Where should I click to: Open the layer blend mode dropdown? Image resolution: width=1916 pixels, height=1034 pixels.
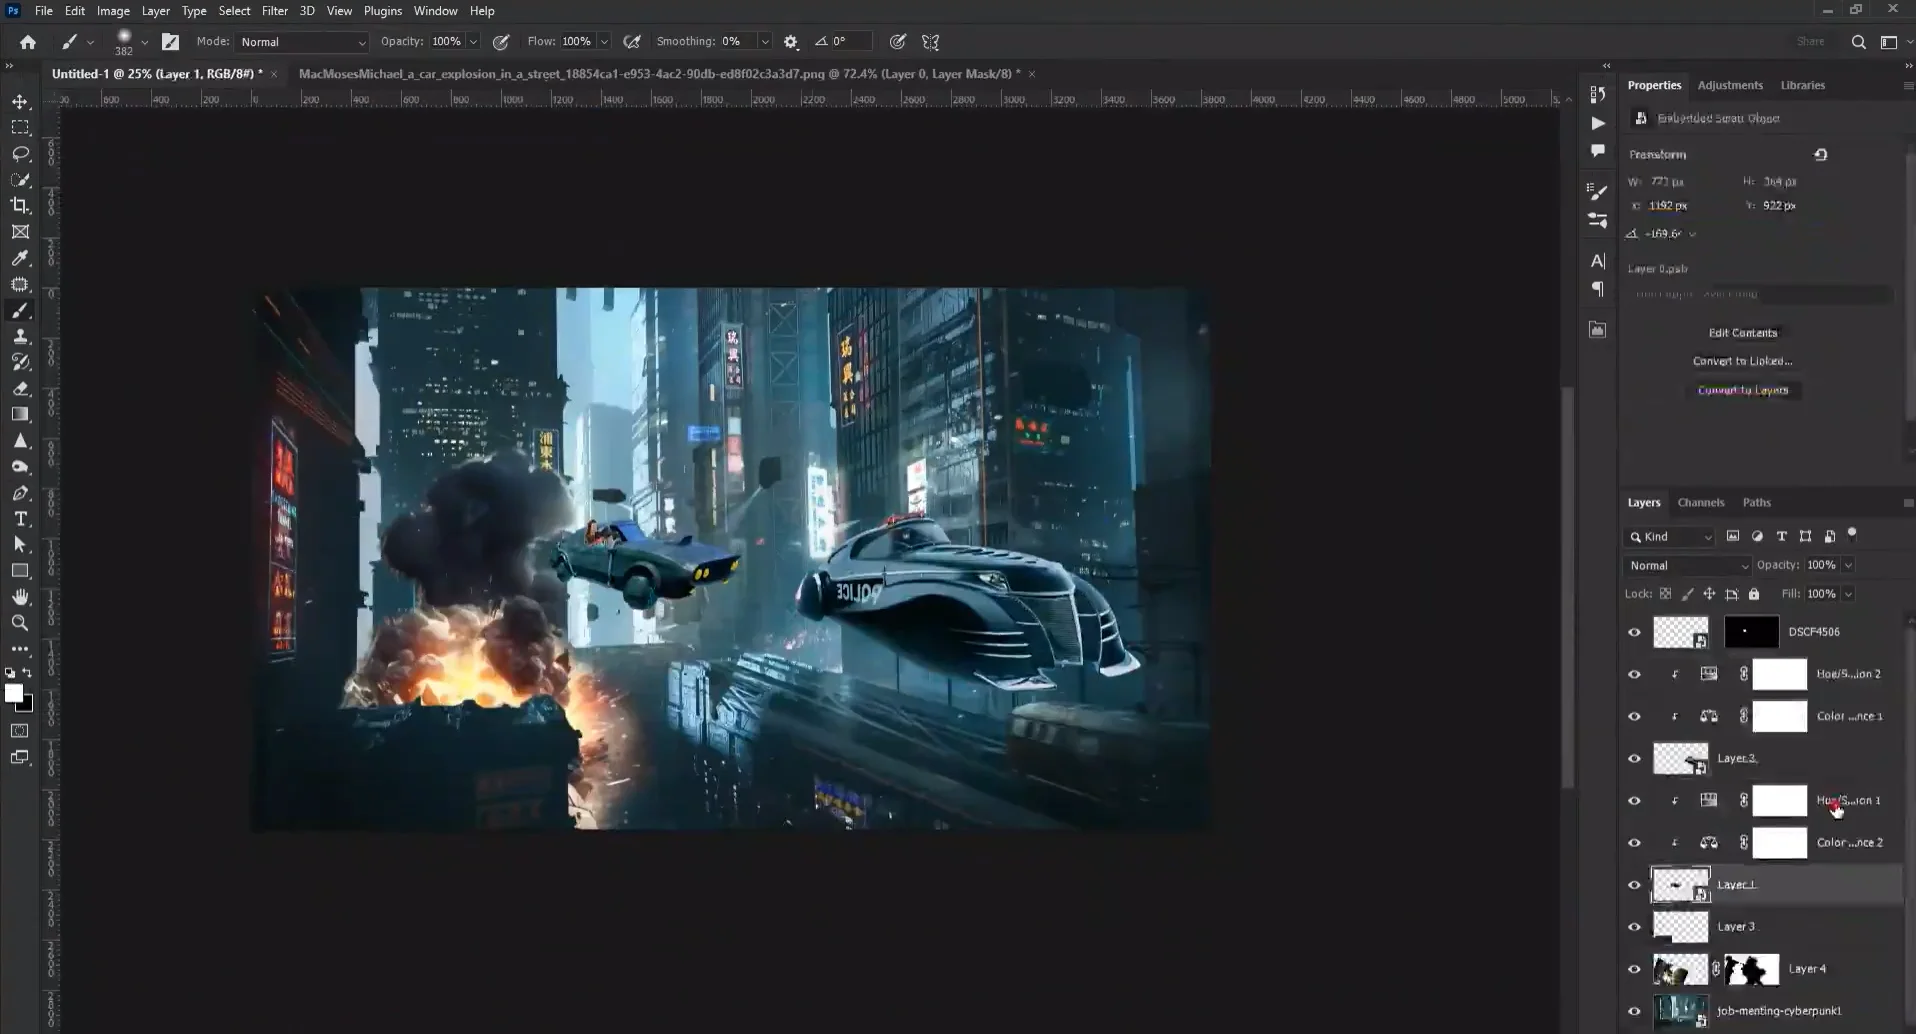[1687, 566]
